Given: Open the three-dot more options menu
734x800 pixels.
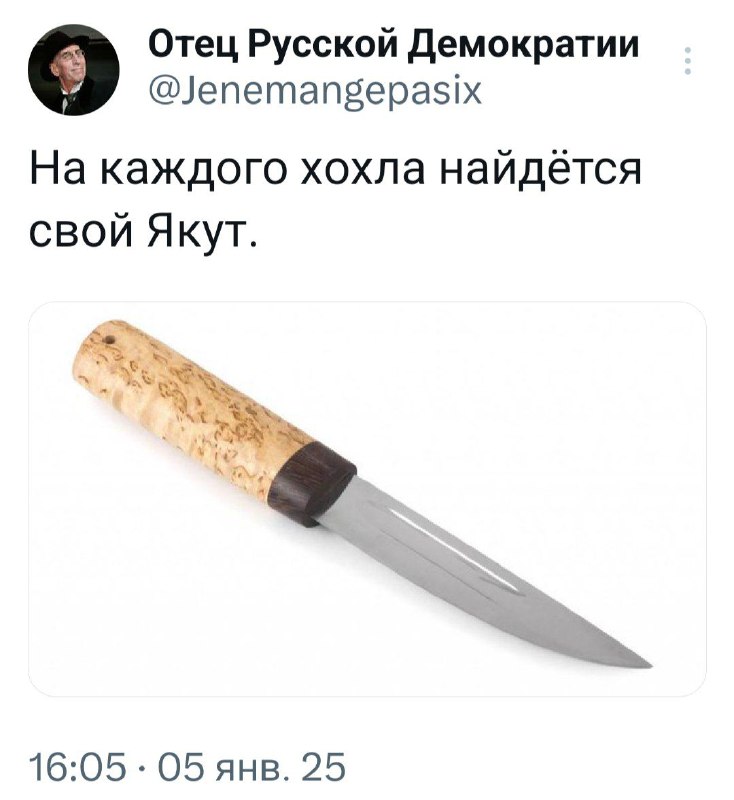Looking at the screenshot, I should [x=687, y=61].
